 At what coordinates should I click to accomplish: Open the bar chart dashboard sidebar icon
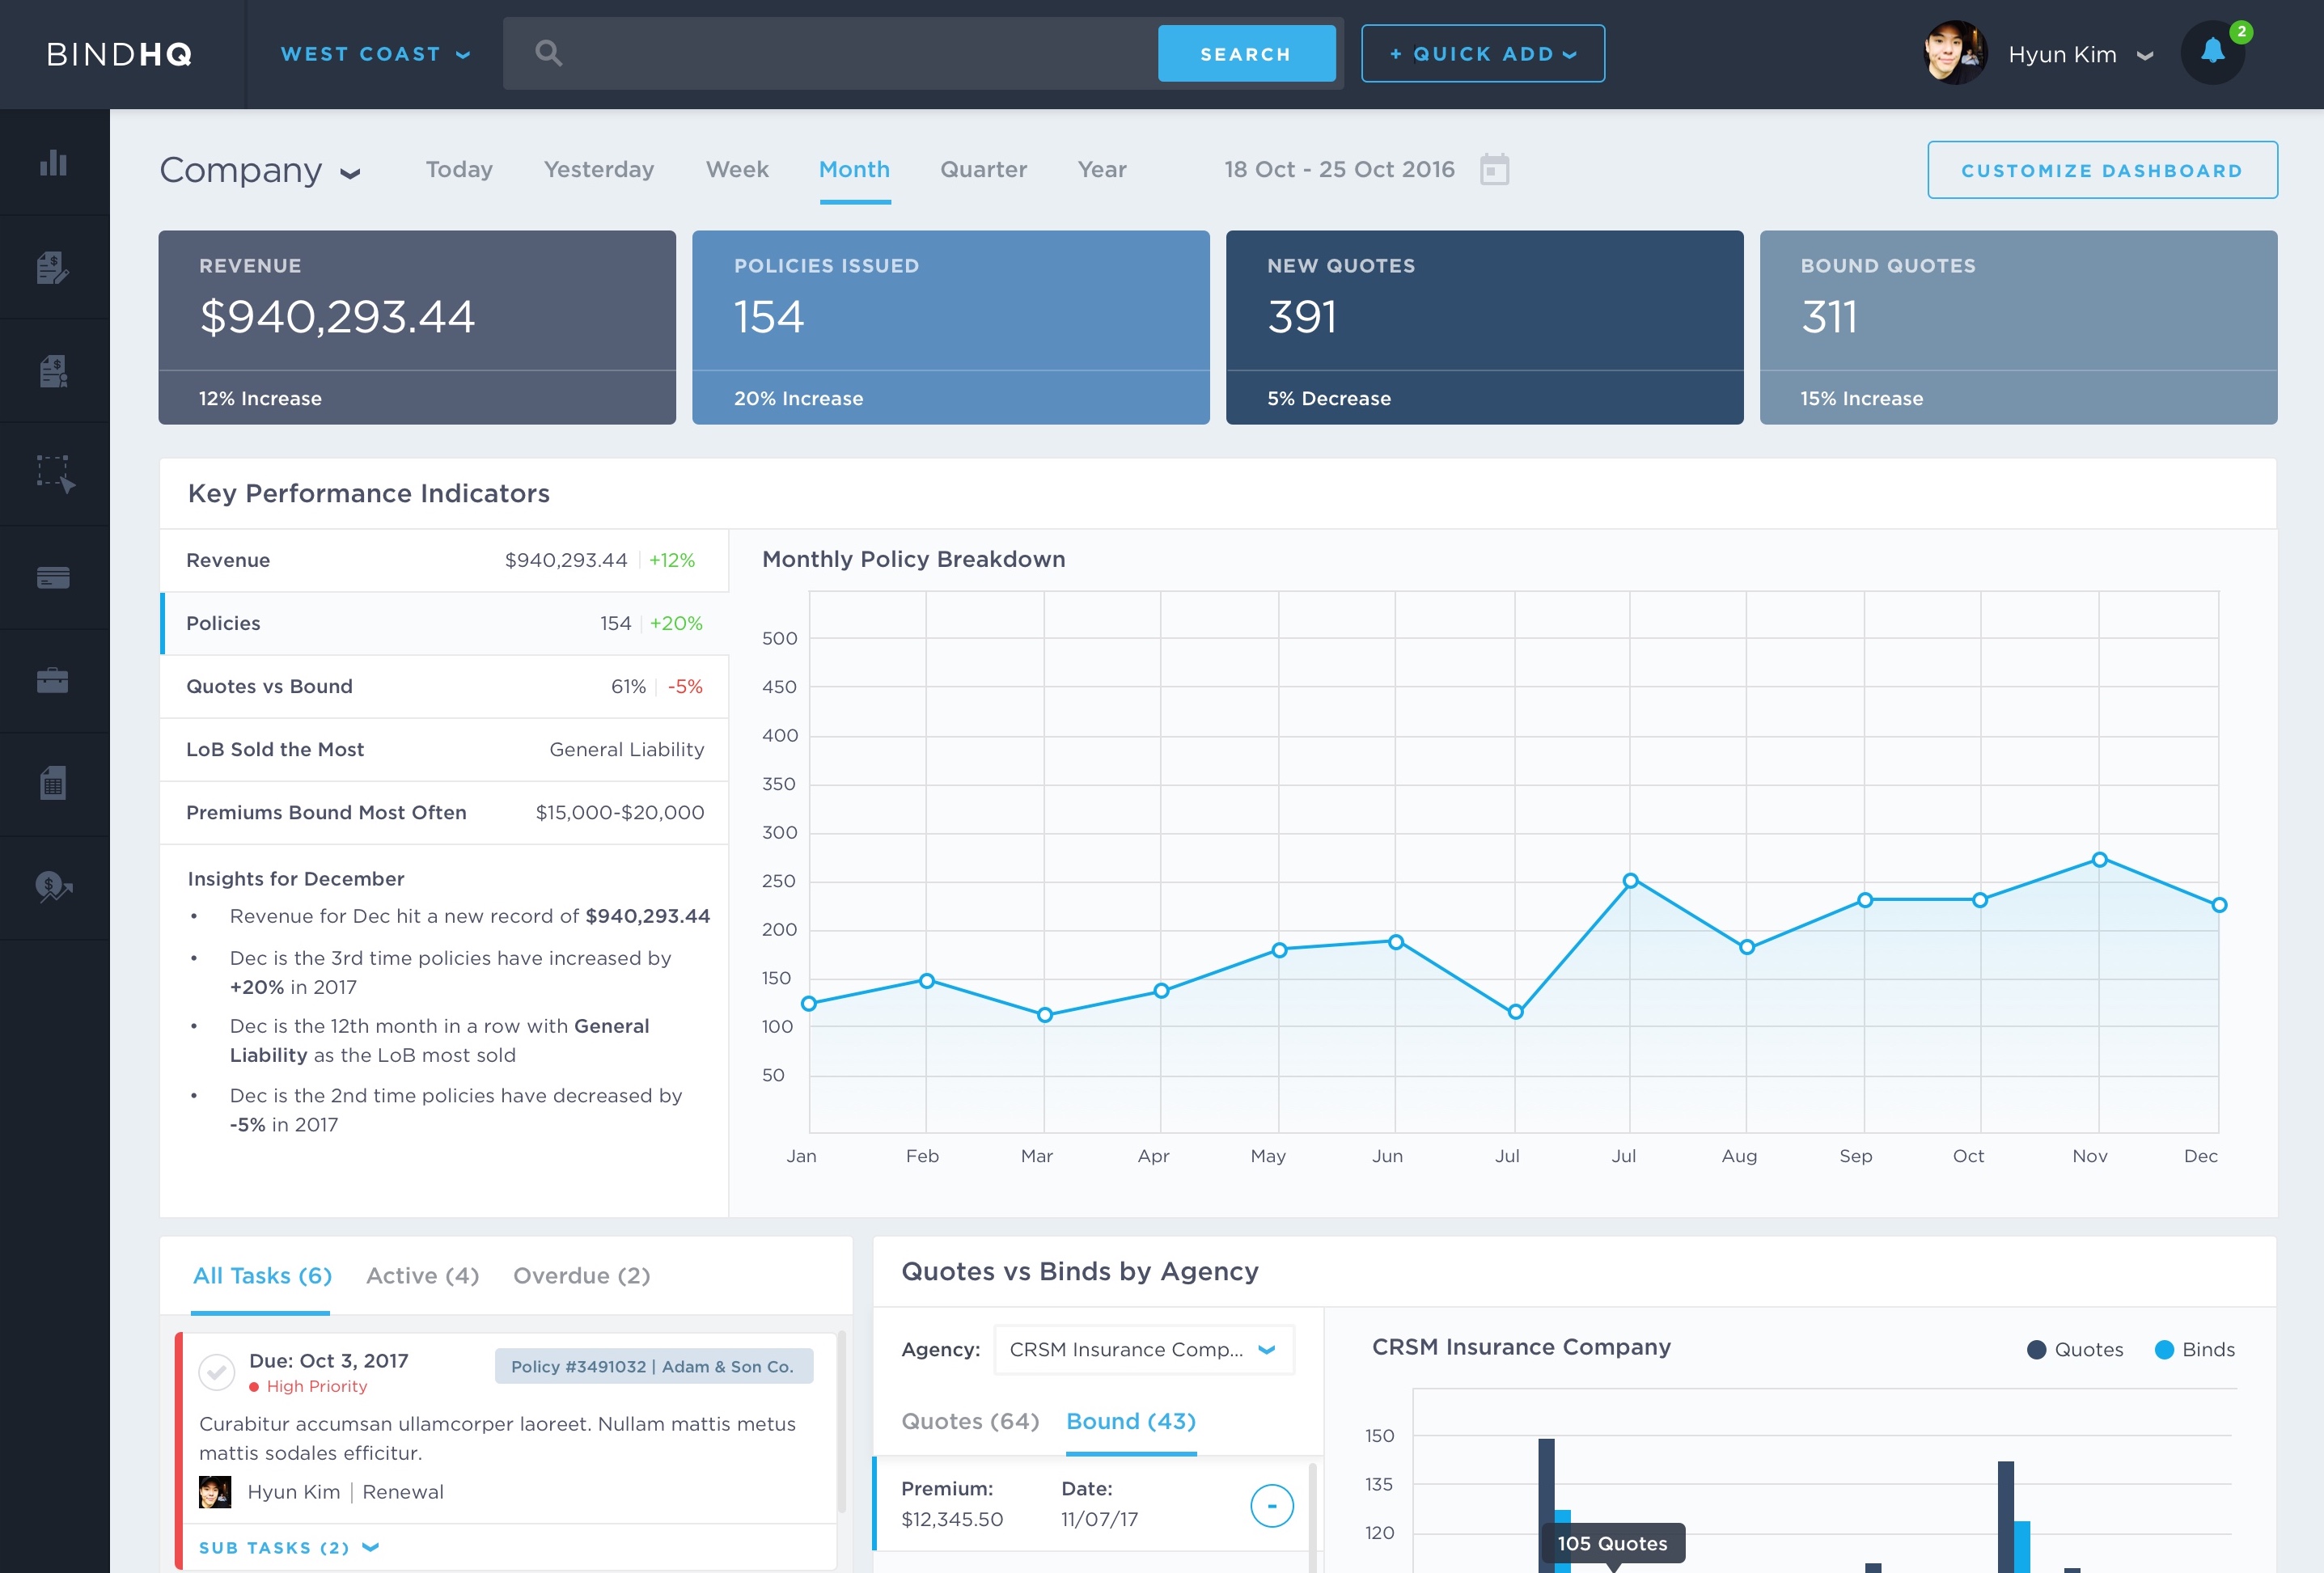click(x=53, y=163)
